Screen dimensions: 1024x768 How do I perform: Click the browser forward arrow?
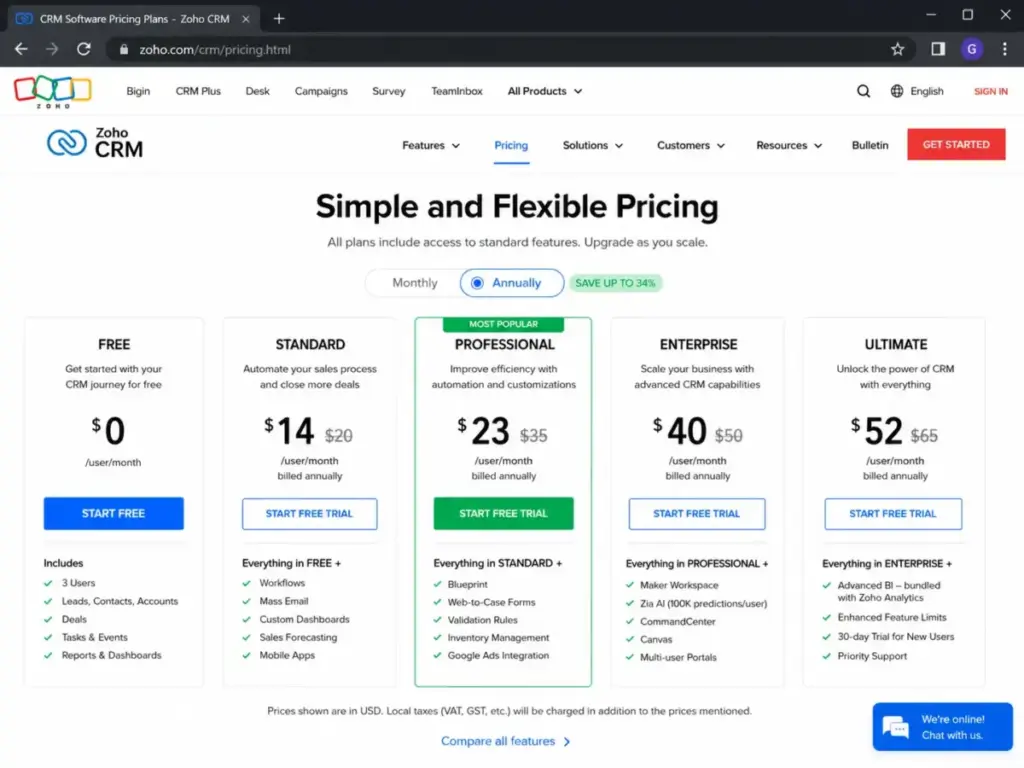point(52,49)
